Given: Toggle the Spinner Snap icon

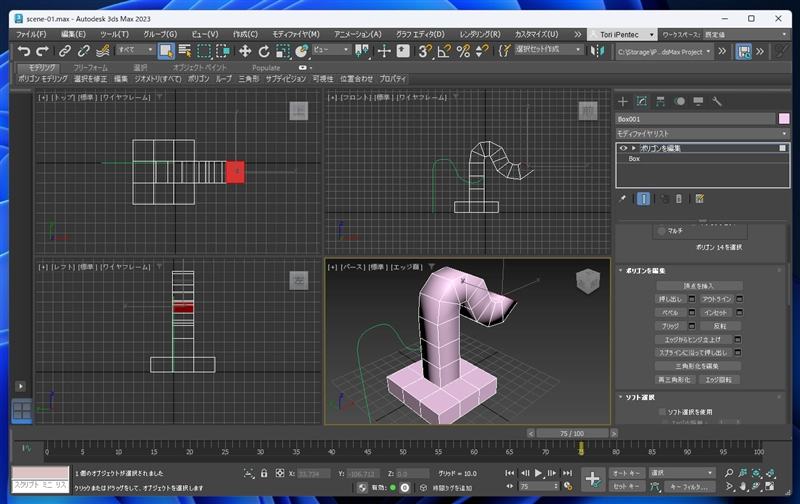Looking at the screenshot, I should pyautogui.click(x=482, y=51).
